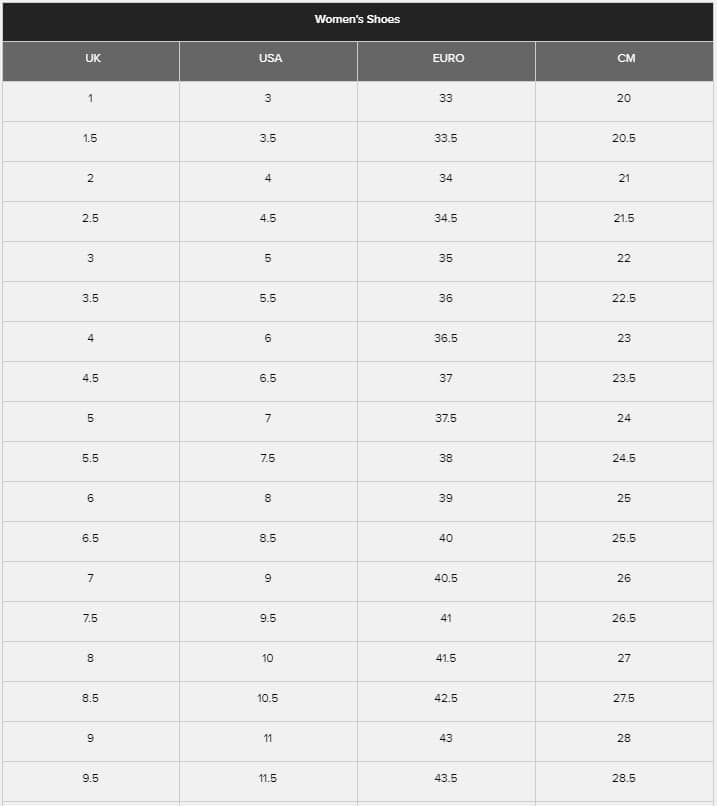Click the Women's Shoes table title
The height and width of the screenshot is (806, 717).
pyautogui.click(x=357, y=19)
